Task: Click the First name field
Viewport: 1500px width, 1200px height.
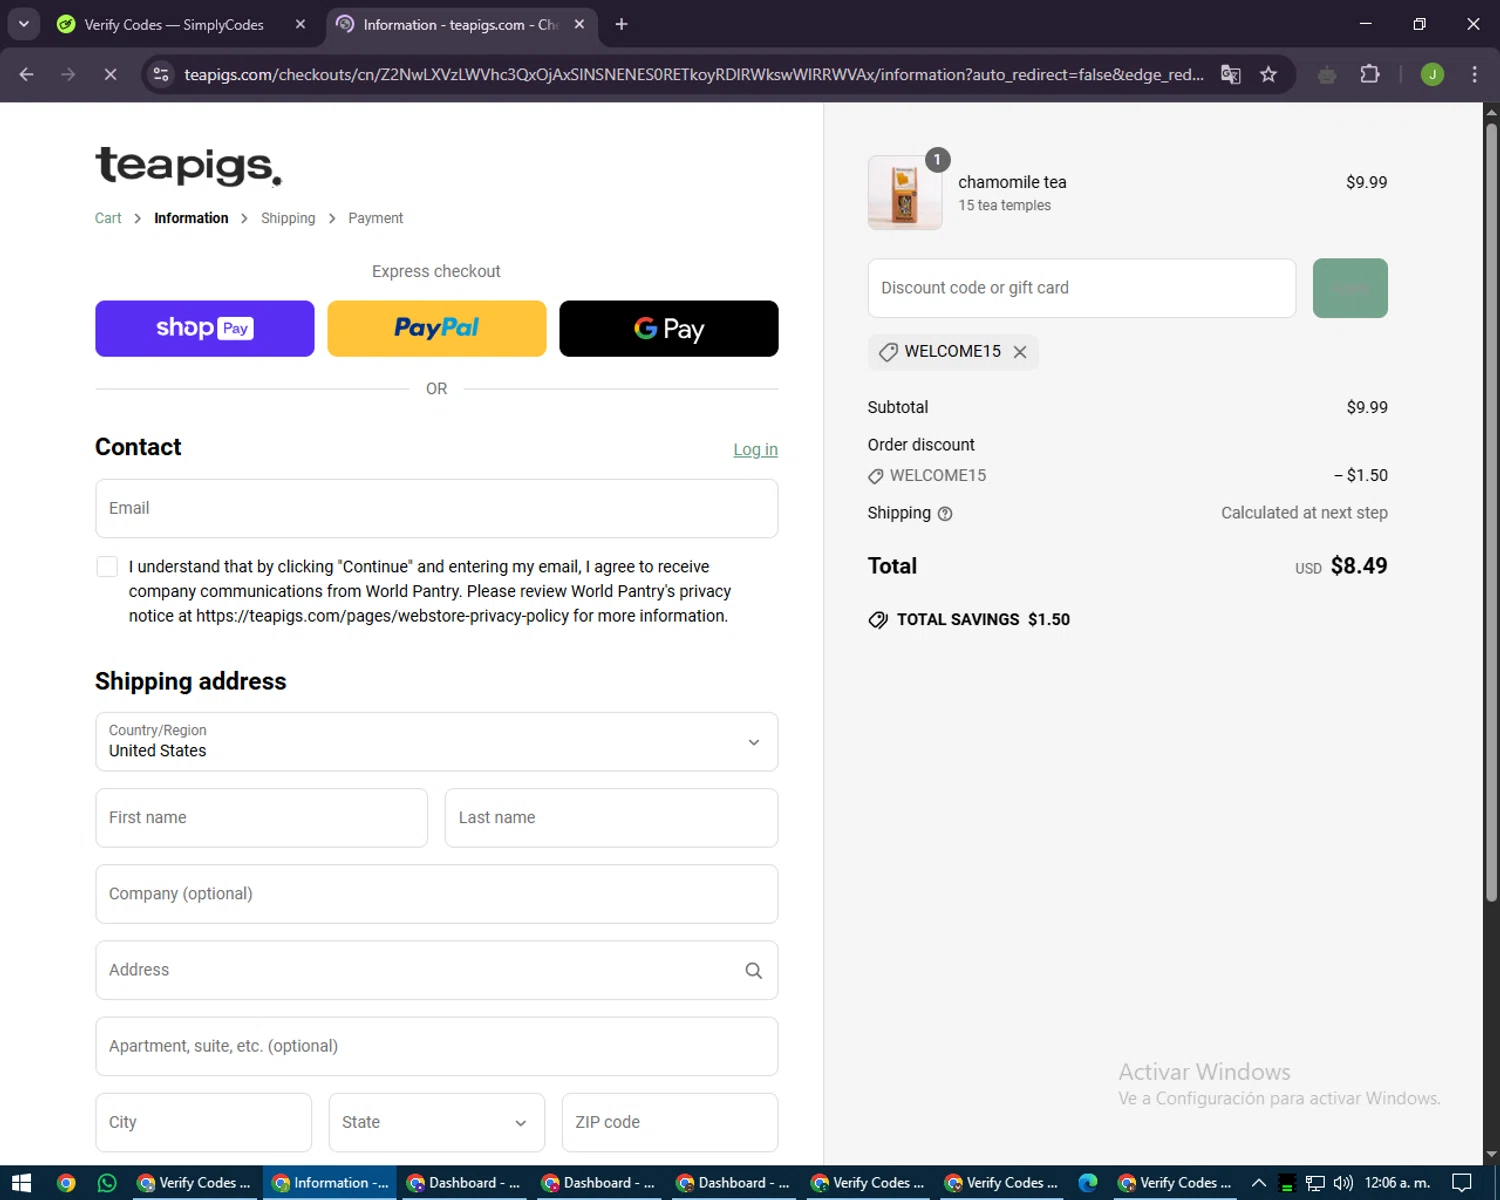Action: 262,818
